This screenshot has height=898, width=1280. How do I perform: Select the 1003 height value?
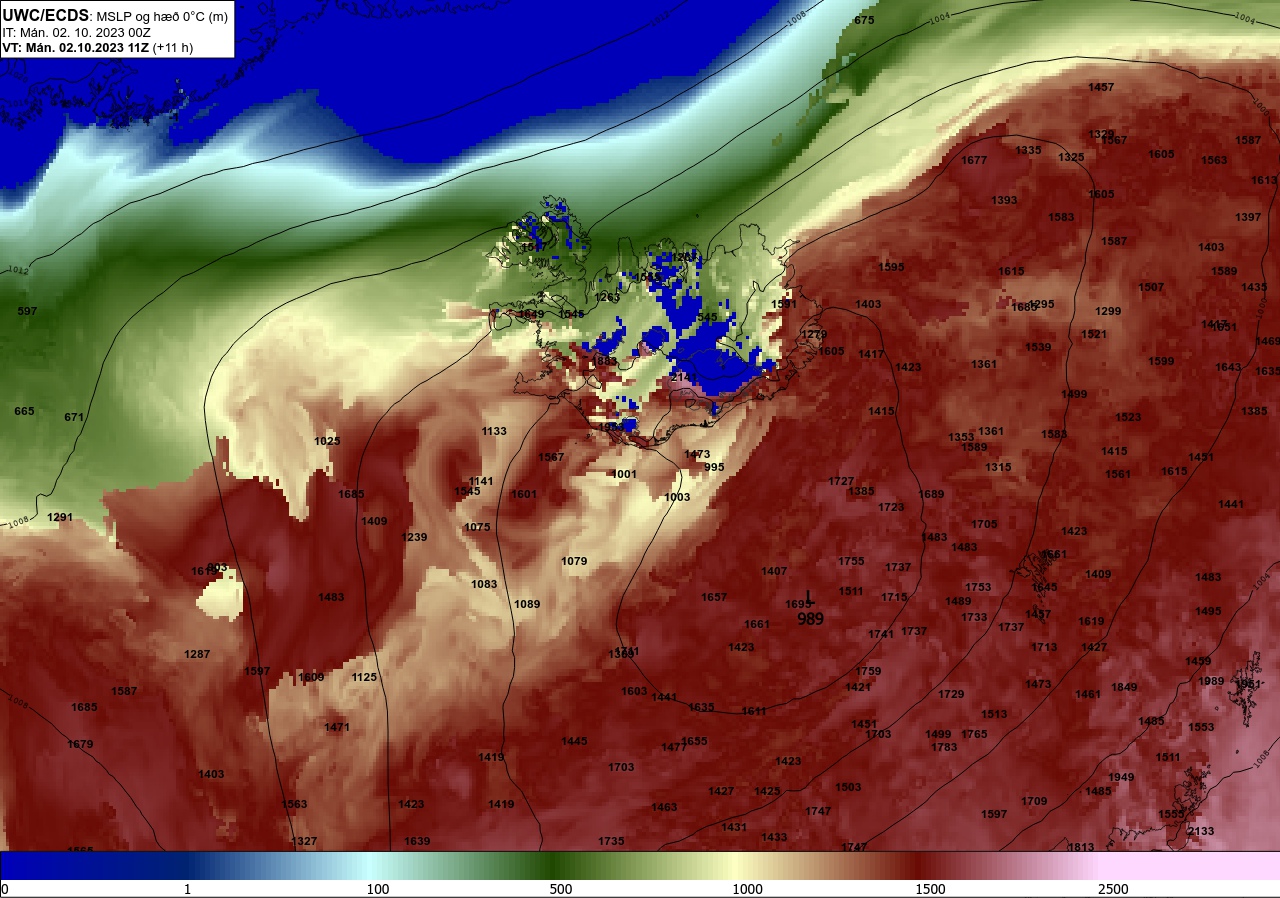(677, 497)
